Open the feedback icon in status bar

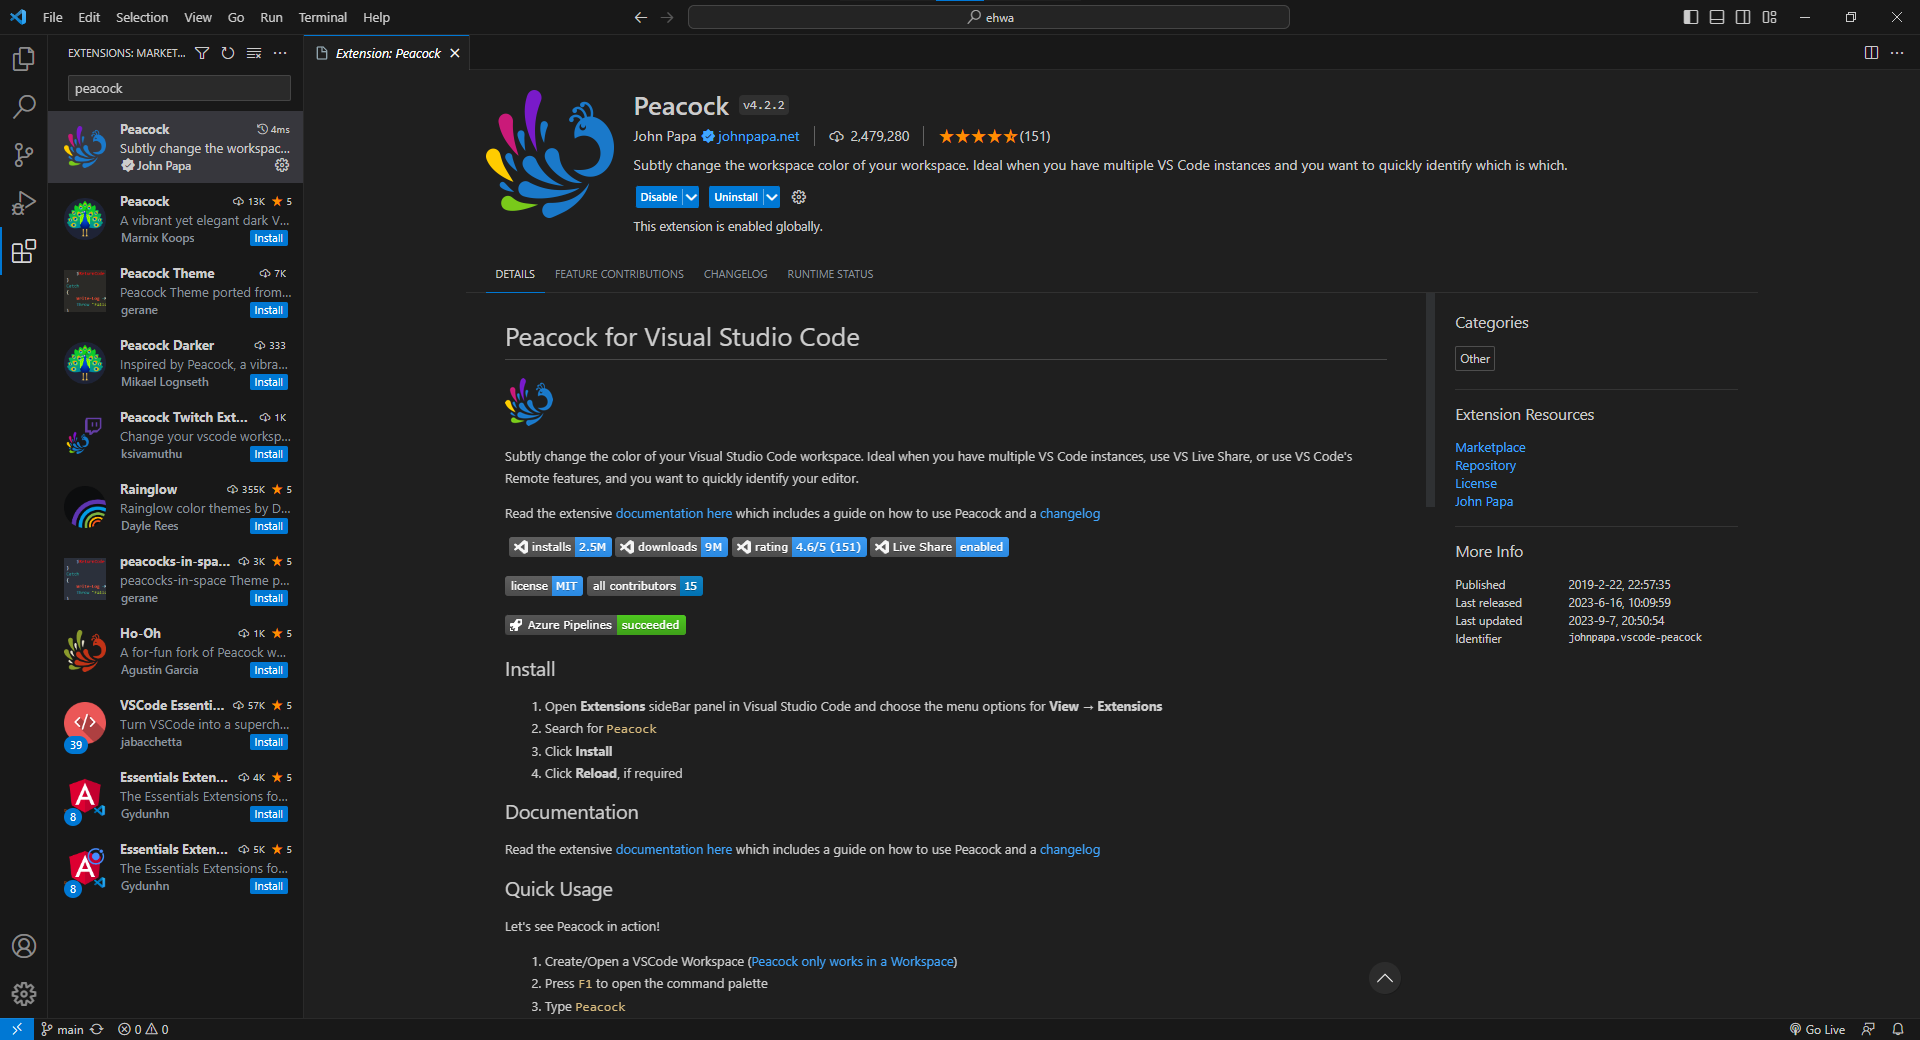pyautogui.click(x=1868, y=1029)
